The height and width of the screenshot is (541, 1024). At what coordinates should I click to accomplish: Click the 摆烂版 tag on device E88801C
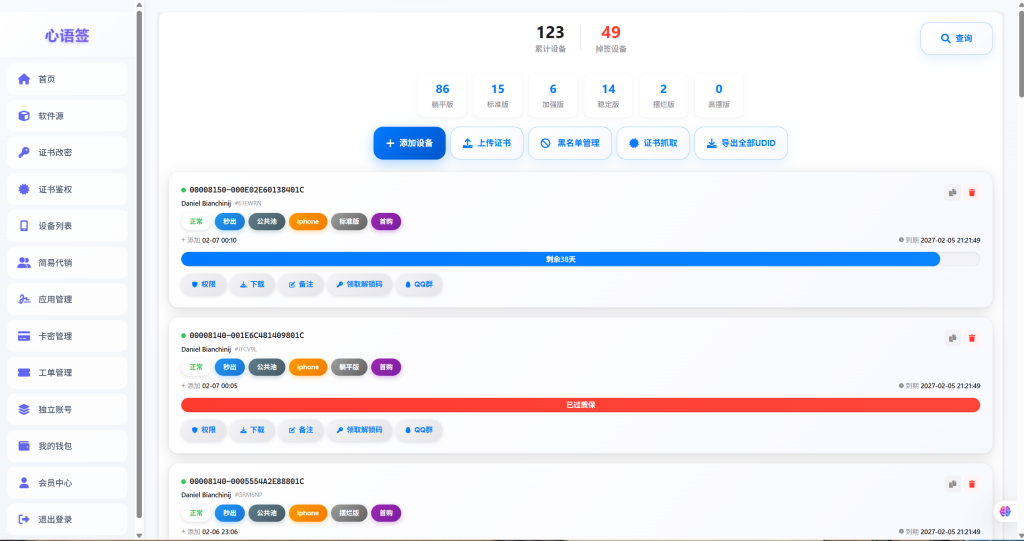click(x=349, y=513)
